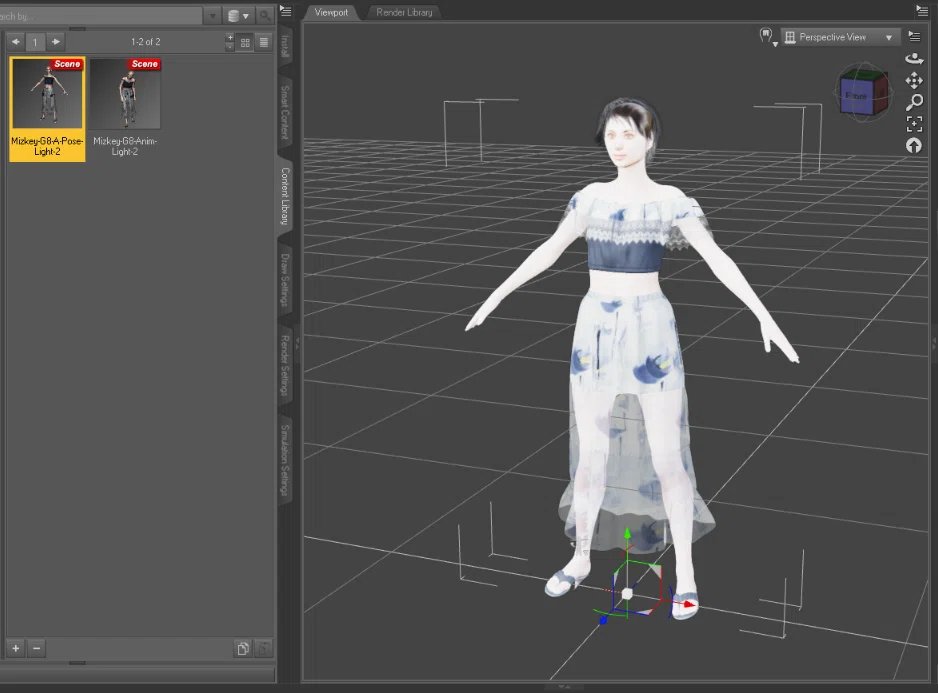Decrease thumbnail size with minus stepper

230,46
